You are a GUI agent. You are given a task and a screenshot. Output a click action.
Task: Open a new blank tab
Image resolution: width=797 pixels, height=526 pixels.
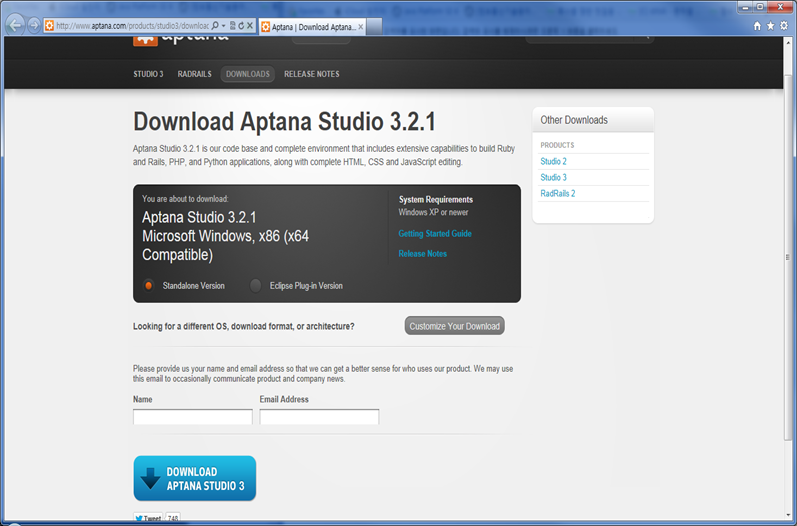click(x=374, y=27)
